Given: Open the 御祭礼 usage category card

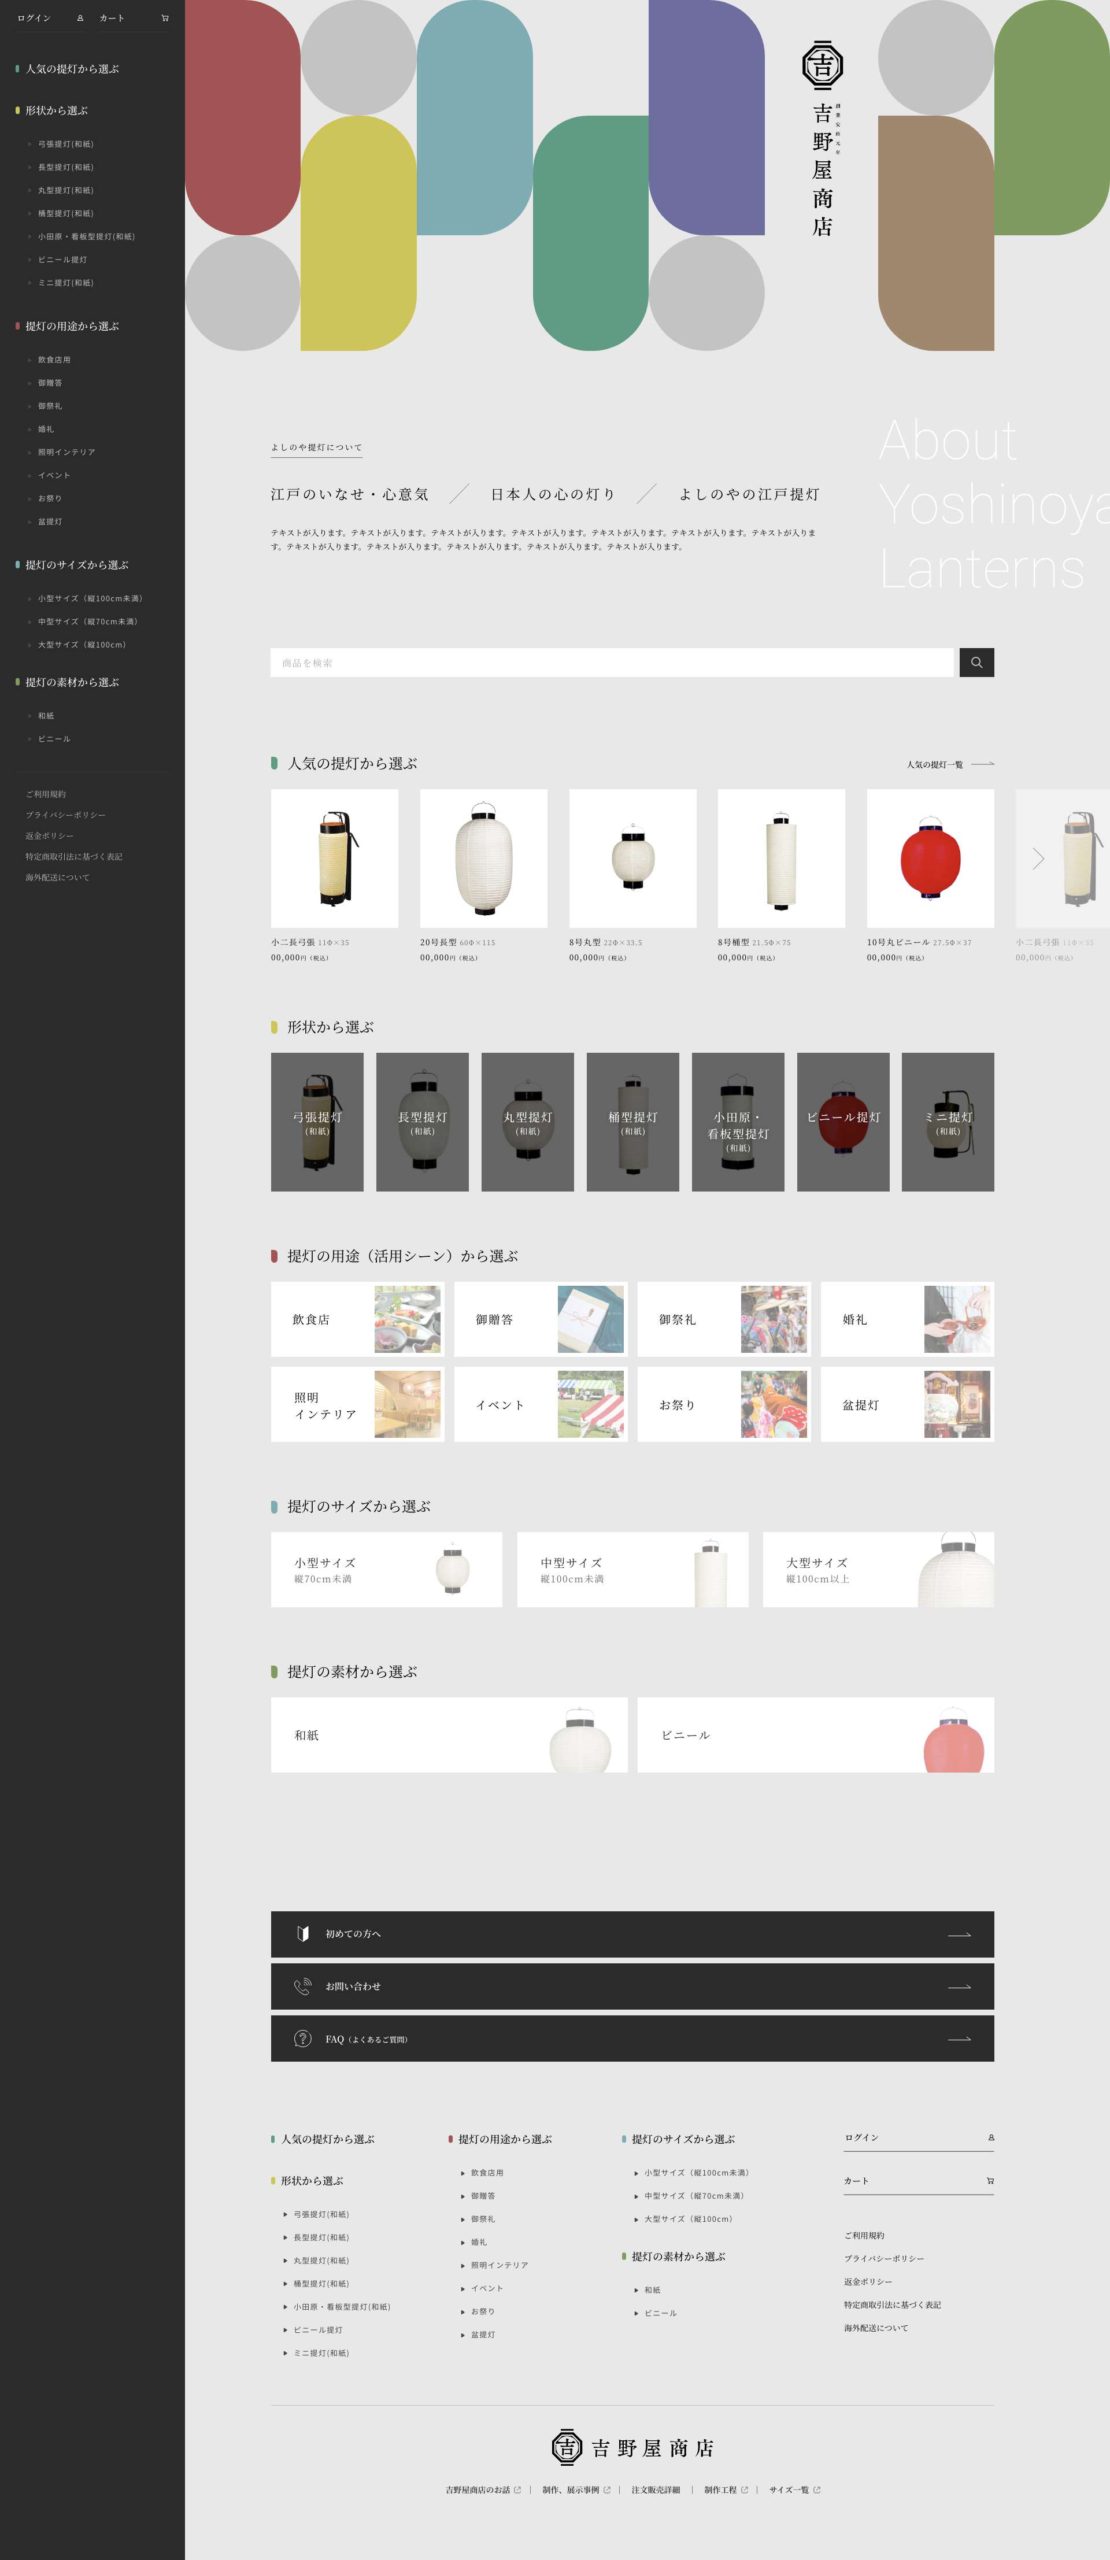Looking at the screenshot, I should [723, 1319].
